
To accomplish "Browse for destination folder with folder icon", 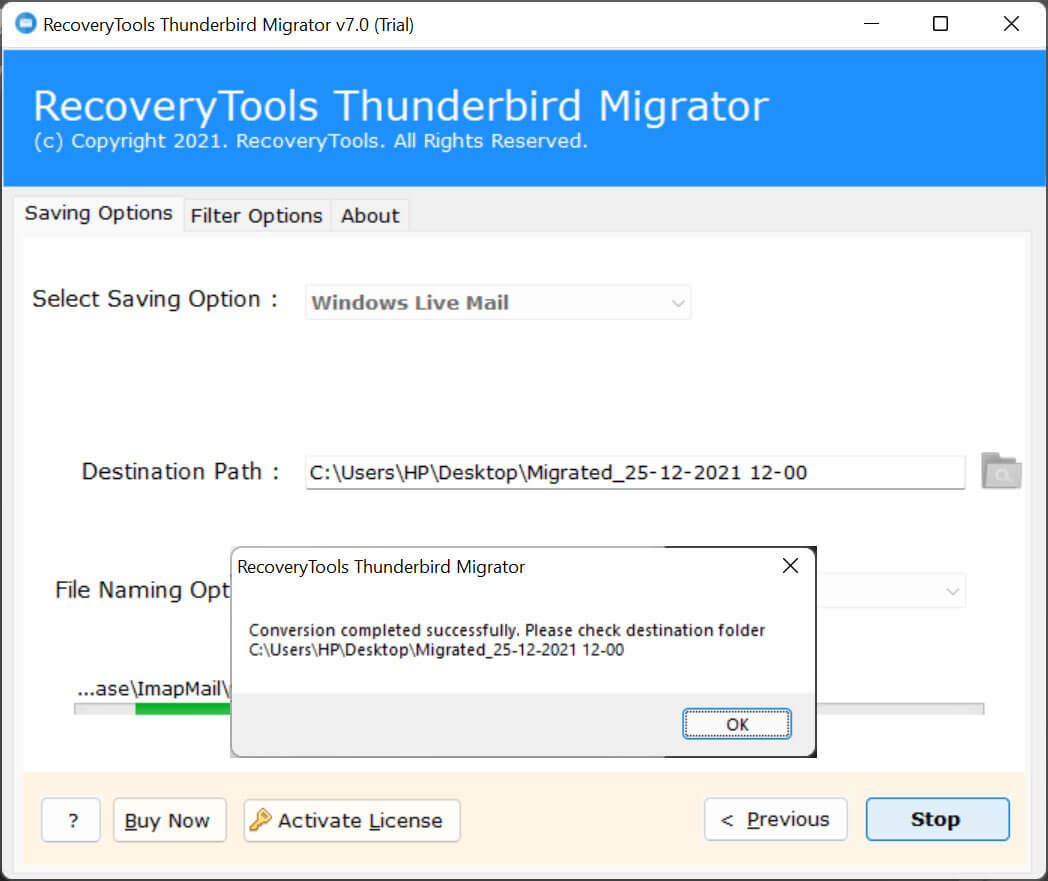I will [x=1001, y=471].
